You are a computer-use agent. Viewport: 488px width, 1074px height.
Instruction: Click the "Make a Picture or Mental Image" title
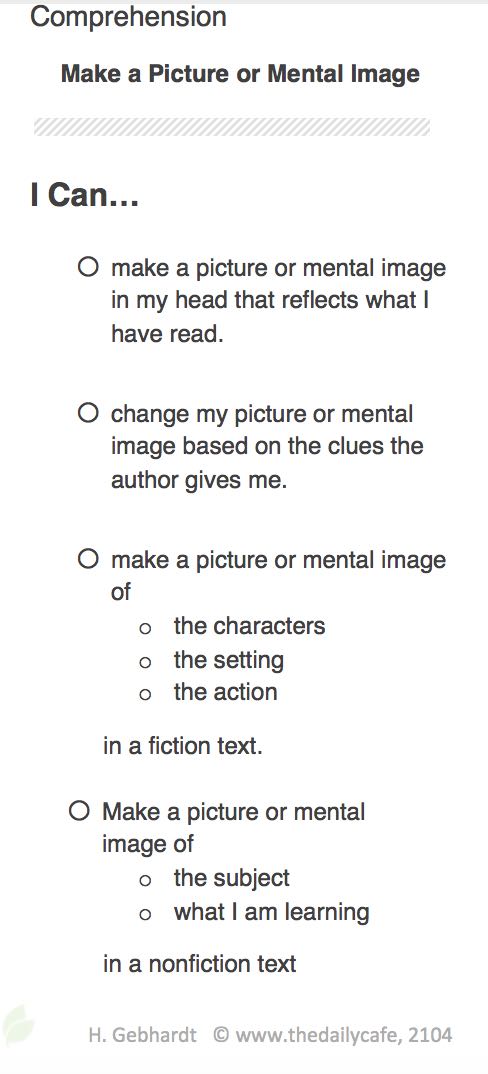click(x=241, y=73)
